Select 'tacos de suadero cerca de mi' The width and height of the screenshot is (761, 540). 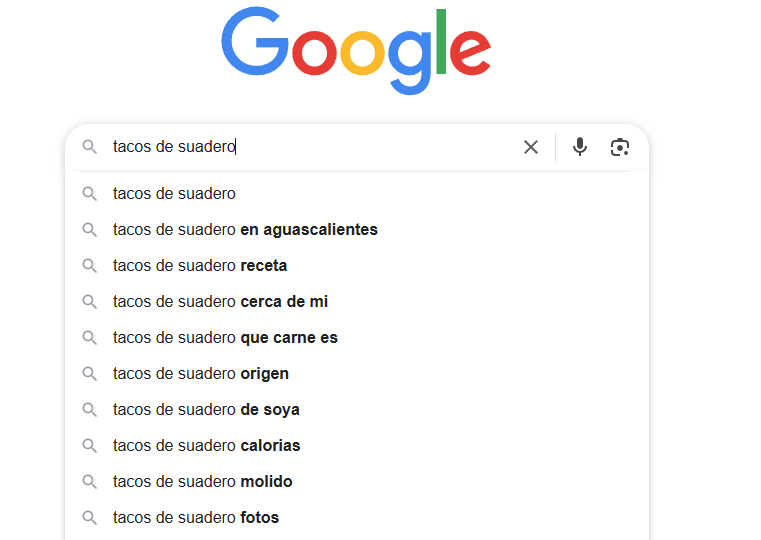click(x=220, y=302)
